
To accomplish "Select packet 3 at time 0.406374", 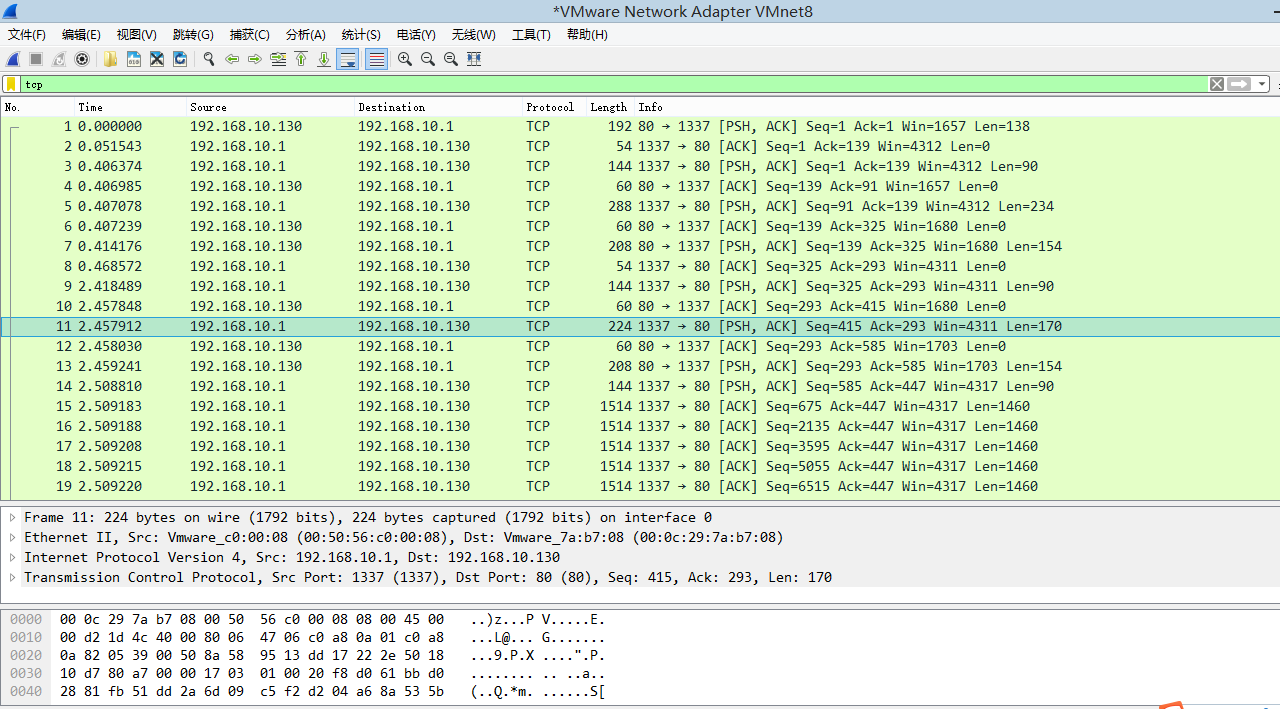I will [640, 166].
